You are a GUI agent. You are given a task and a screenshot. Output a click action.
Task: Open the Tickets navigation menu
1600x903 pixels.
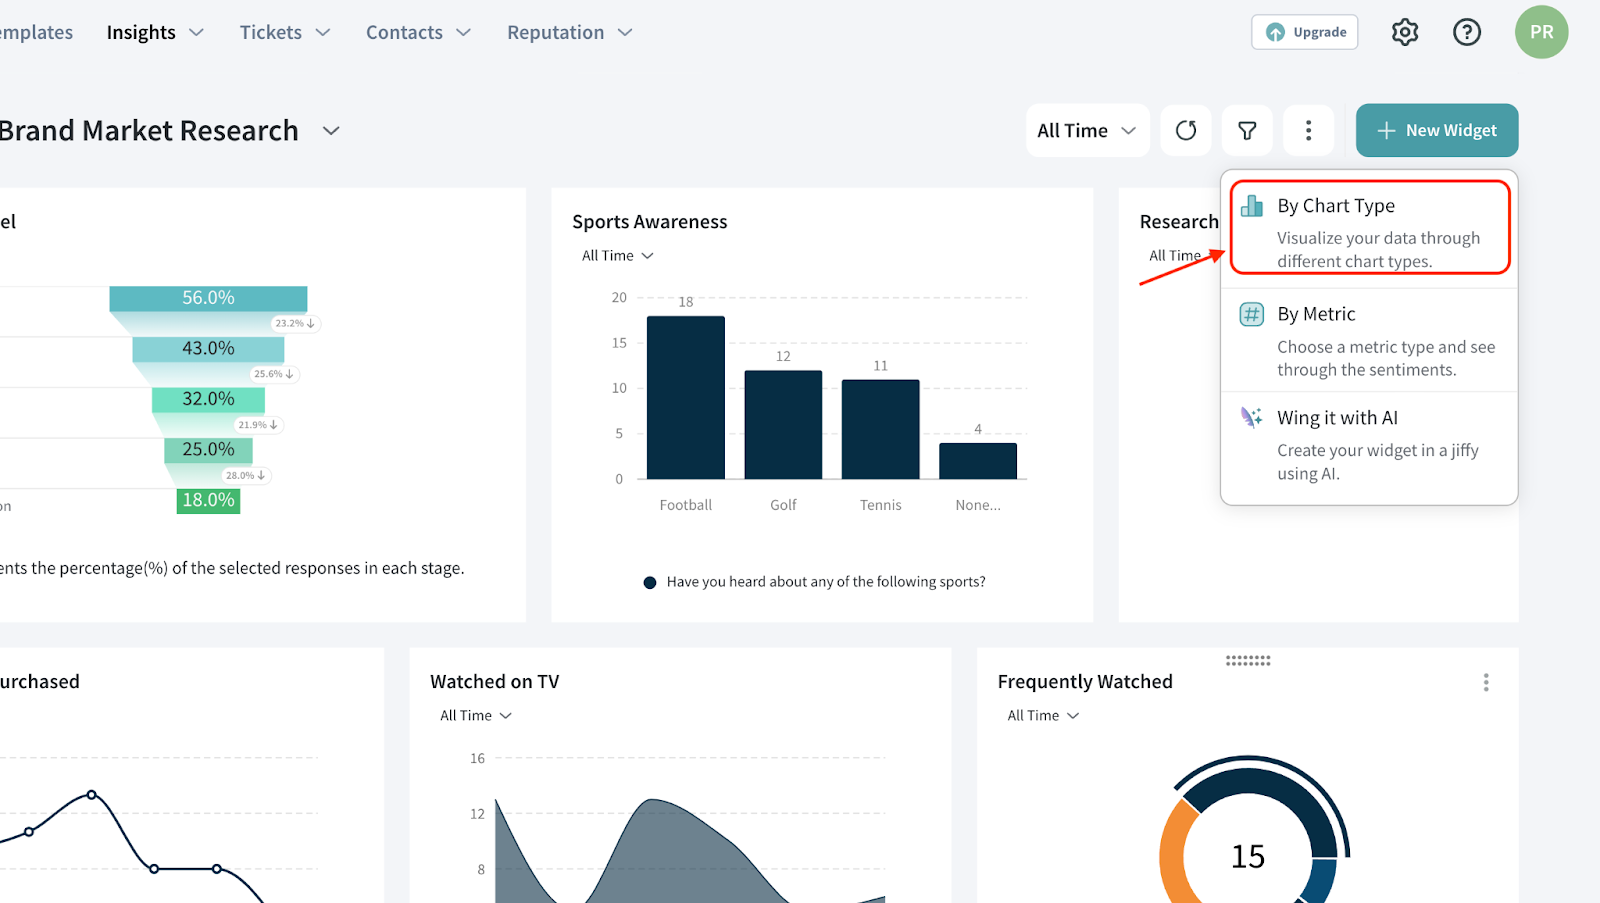tap(285, 32)
